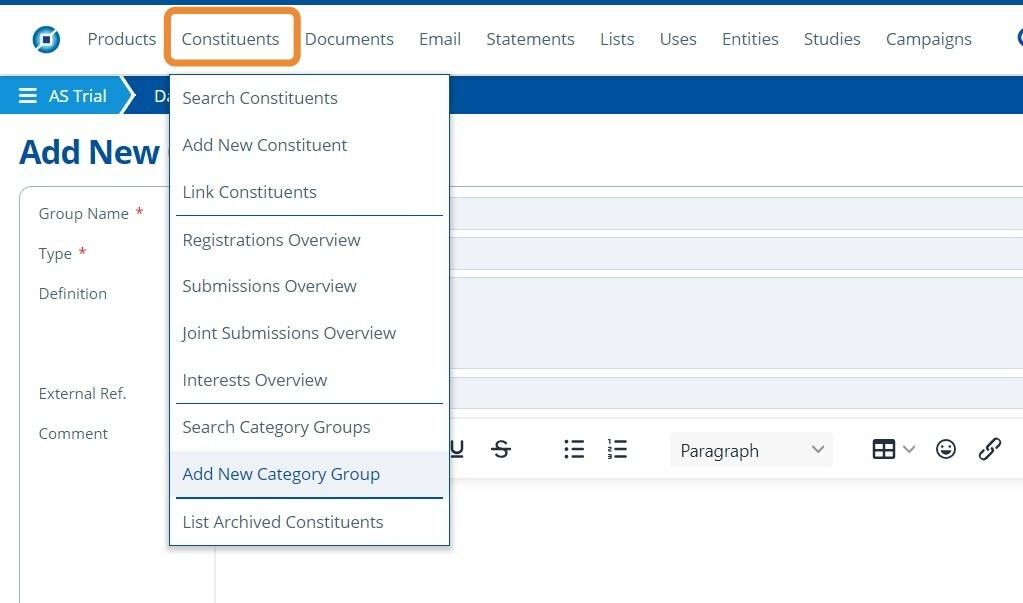
Task: Open List Archived Constituents
Action: [283, 522]
